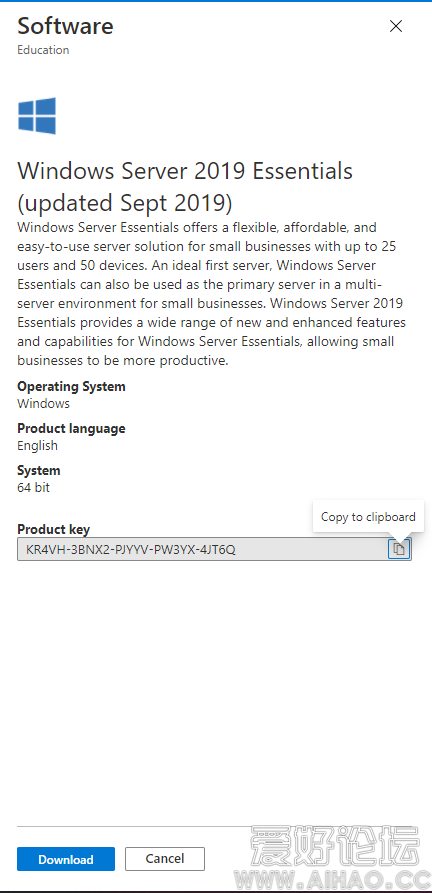Click the blue Windows logo icon
432x893 pixels.
click(x=37, y=116)
